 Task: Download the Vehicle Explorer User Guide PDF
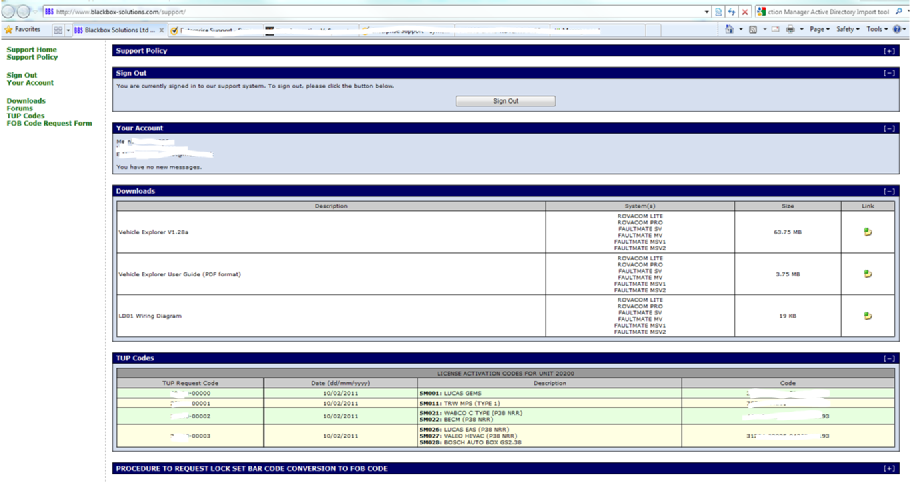867,274
